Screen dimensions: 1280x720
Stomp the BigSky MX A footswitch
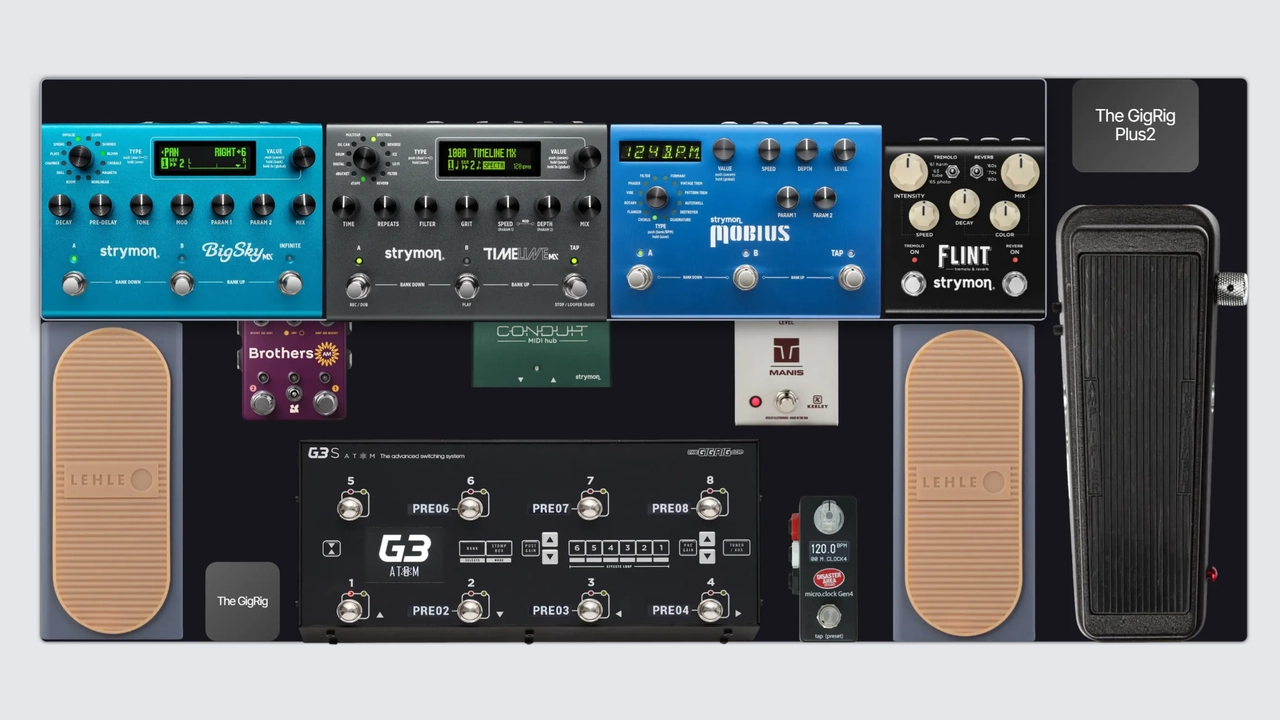tap(74, 284)
